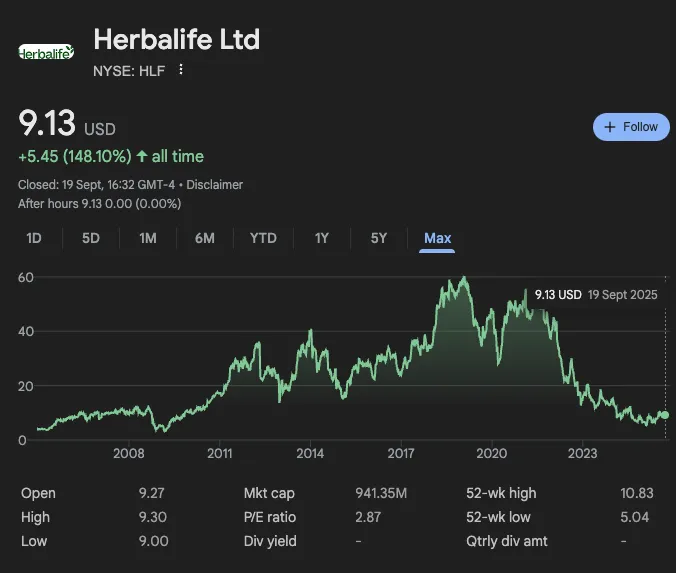This screenshot has height=573, width=676.
Task: Show the YTD chart range
Action: [263, 238]
